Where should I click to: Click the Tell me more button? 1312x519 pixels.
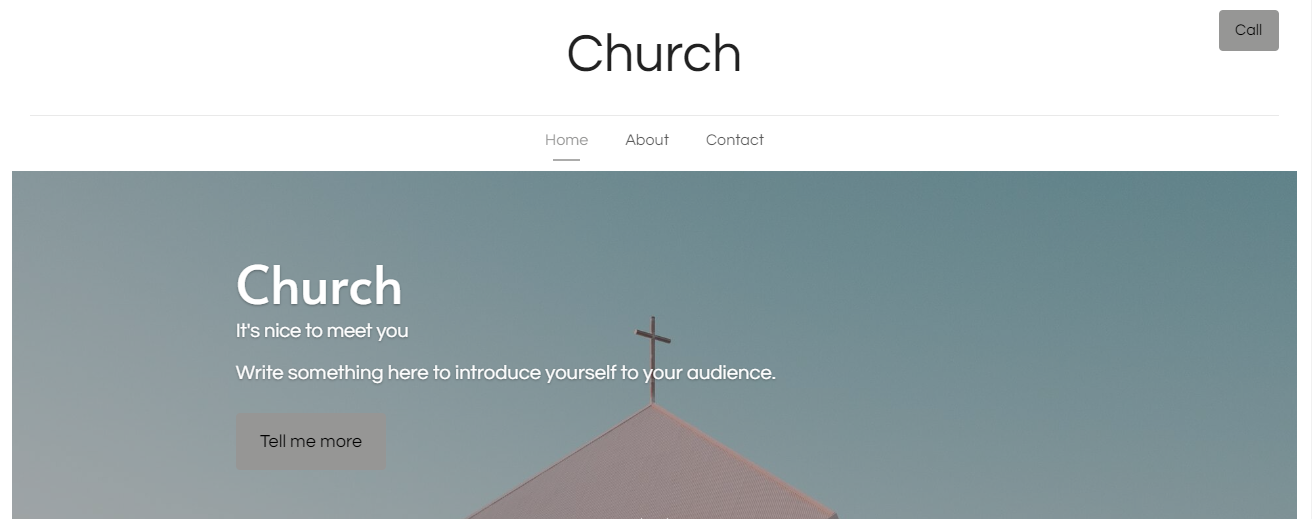(311, 441)
